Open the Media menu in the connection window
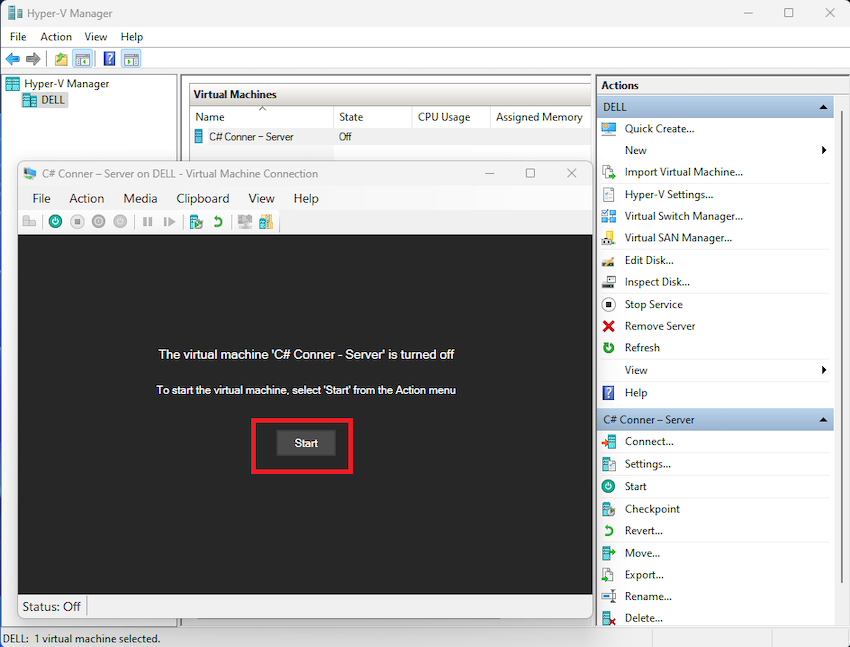Viewport: 850px width, 647px height. click(140, 198)
